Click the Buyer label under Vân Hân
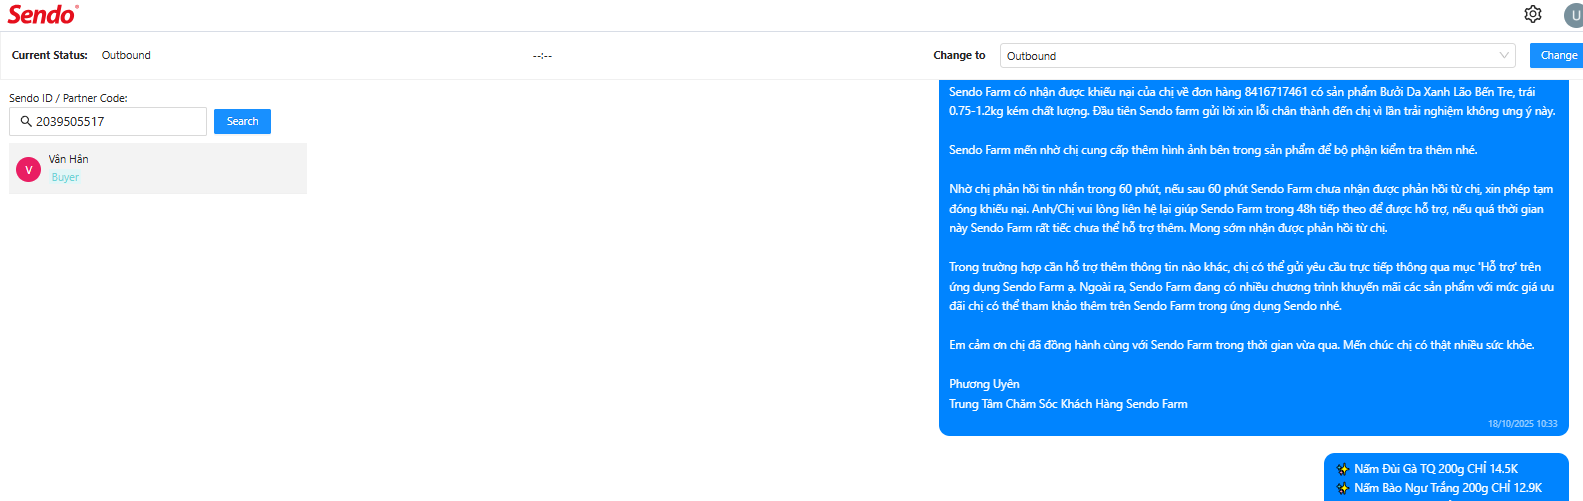This screenshot has height=501, width=1583. tap(65, 177)
